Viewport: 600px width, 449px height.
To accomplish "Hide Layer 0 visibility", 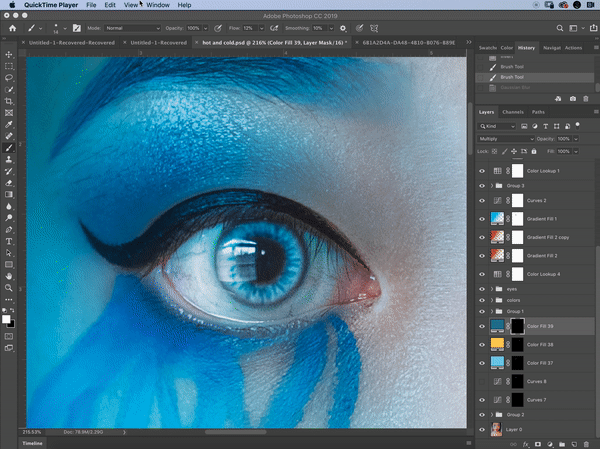I will click(482, 429).
